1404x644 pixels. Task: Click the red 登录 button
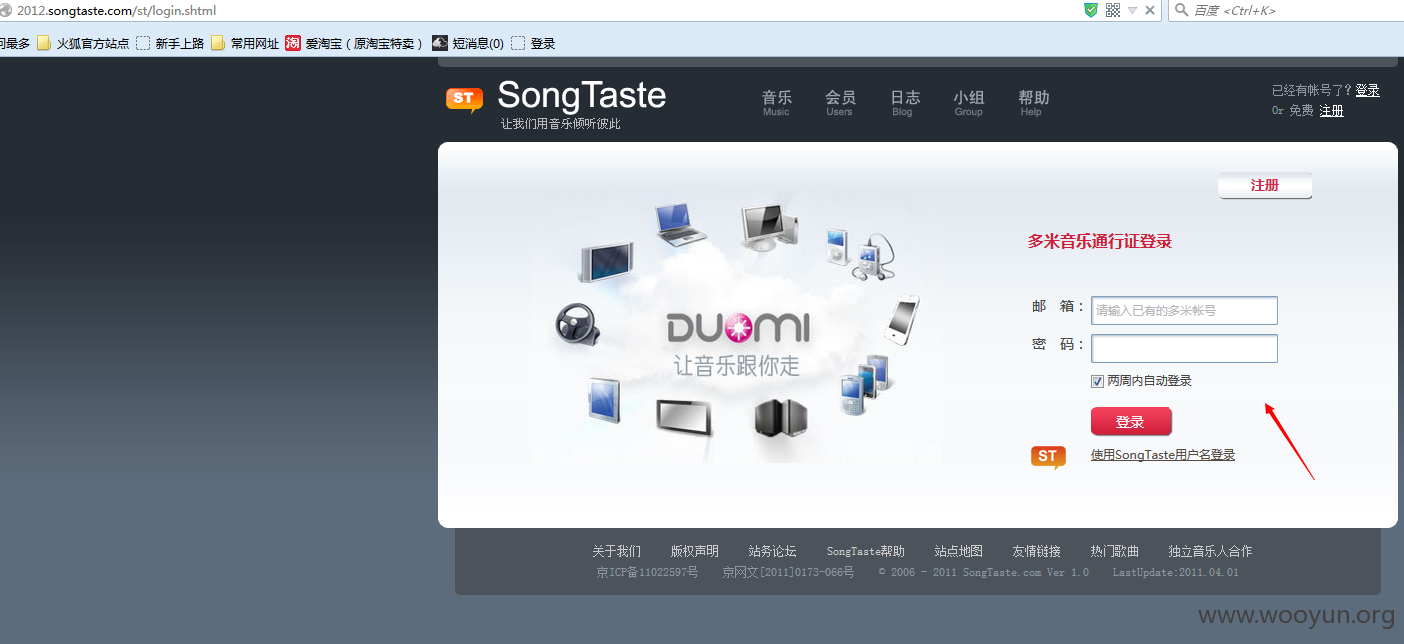coord(1131,421)
